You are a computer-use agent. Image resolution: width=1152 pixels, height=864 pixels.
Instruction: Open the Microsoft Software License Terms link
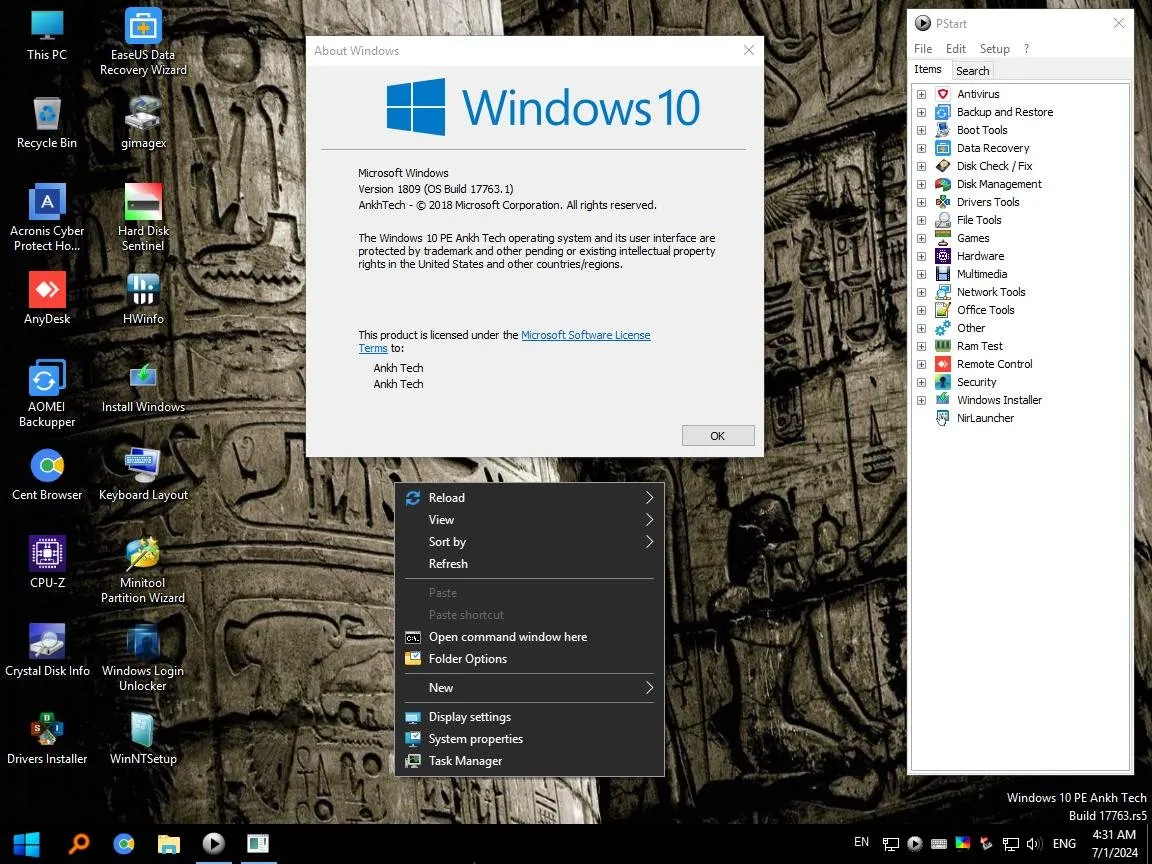(x=586, y=335)
